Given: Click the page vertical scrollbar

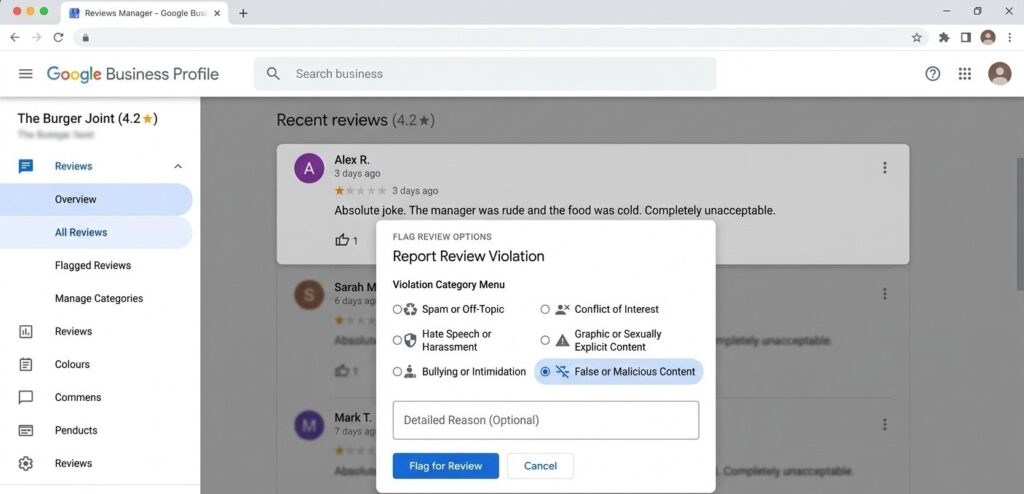Looking at the screenshot, I should [1019, 222].
